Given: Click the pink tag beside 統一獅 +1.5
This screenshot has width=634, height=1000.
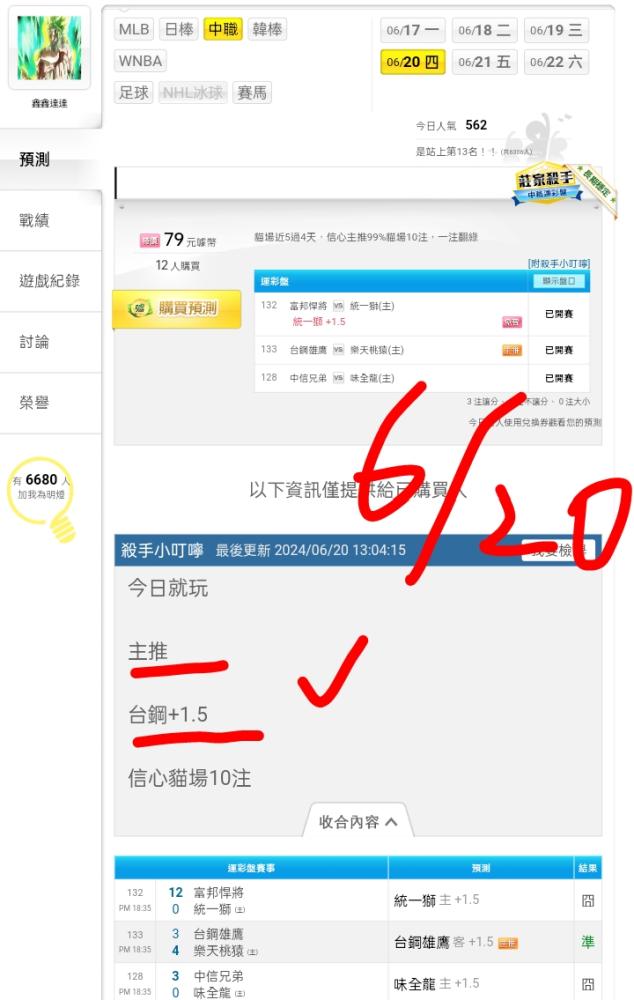Looking at the screenshot, I should (512, 322).
